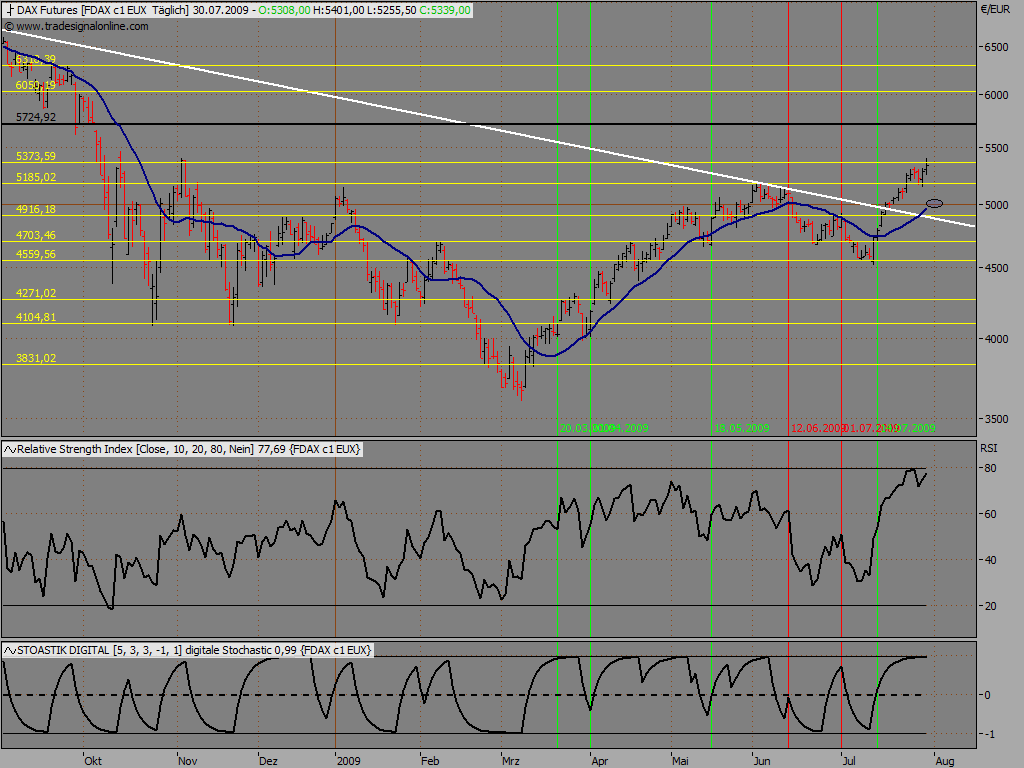This screenshot has width=1024, height=768.
Task: Click the 2009 year label on time axis
Action: [x=347, y=759]
